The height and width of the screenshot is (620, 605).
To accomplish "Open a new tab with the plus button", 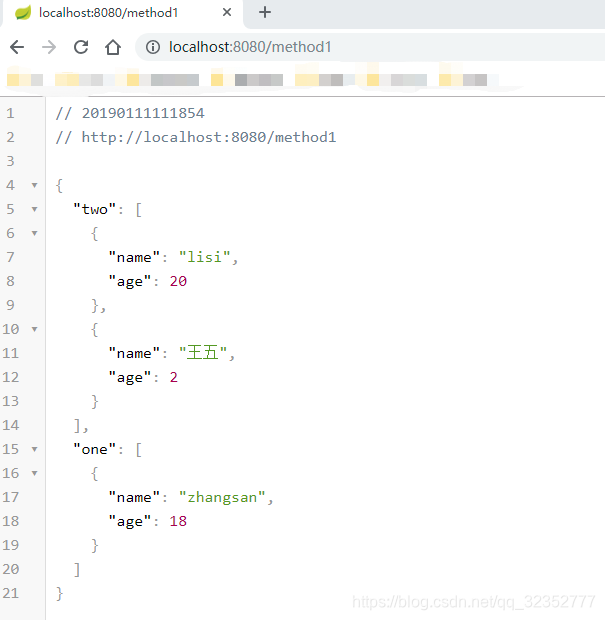I will tap(265, 12).
